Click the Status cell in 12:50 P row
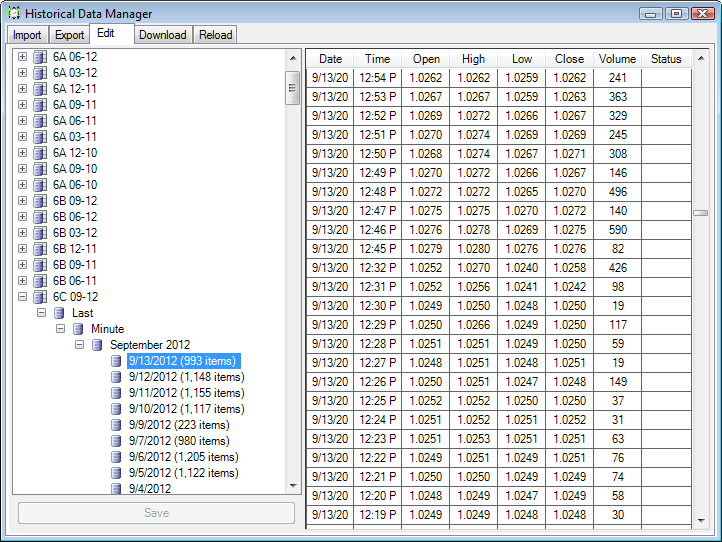 pyautogui.click(x=666, y=154)
